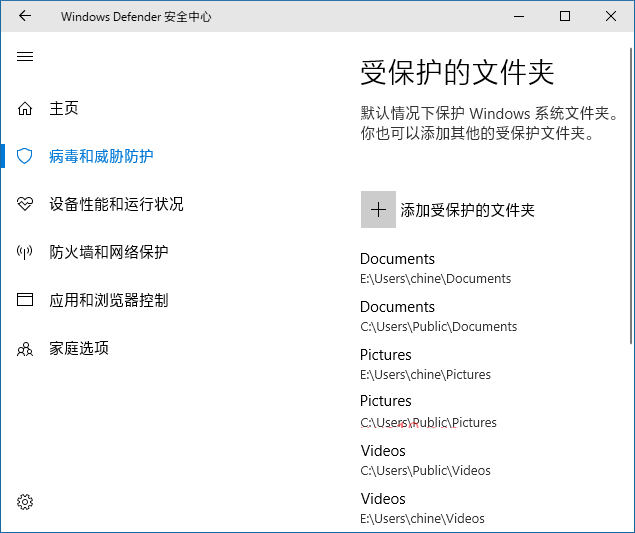Viewport: 635px width, 533px height.
Task: Click the home (主页) house icon
Action: 25,108
